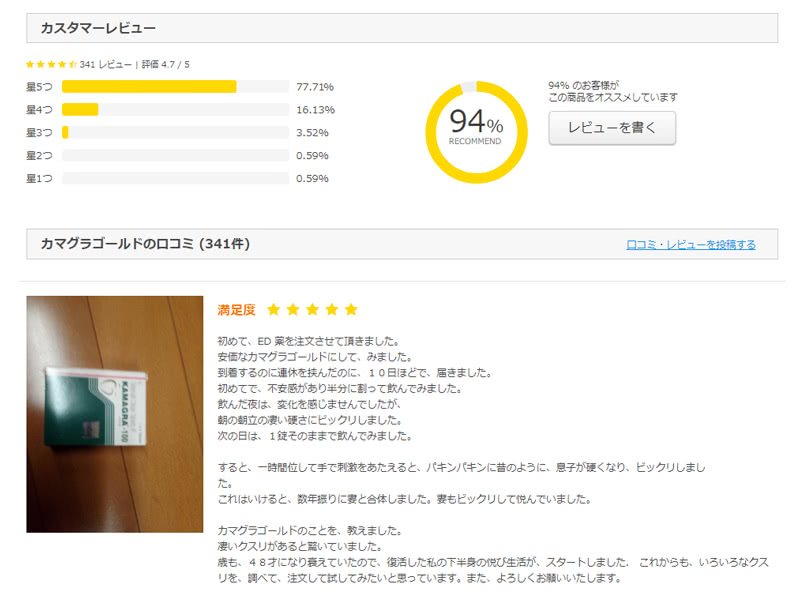The height and width of the screenshot is (605, 800).
Task: Click the レビューを書く button
Action: pyautogui.click(x=612, y=128)
